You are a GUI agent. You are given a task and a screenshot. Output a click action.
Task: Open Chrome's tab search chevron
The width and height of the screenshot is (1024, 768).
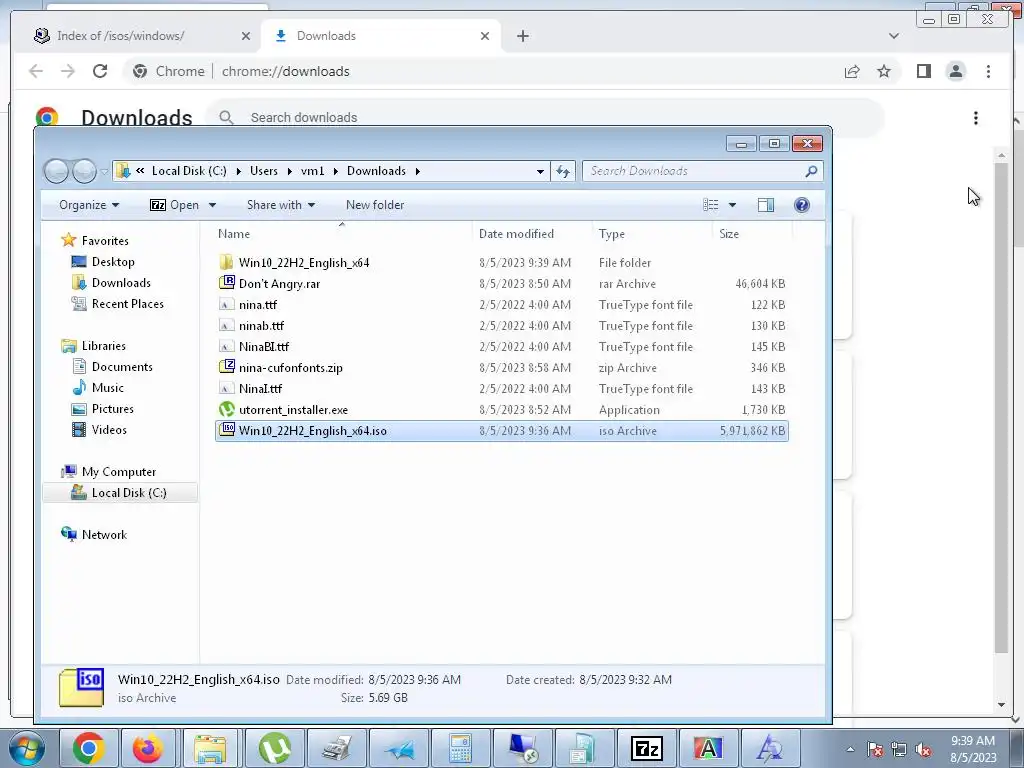point(893,36)
